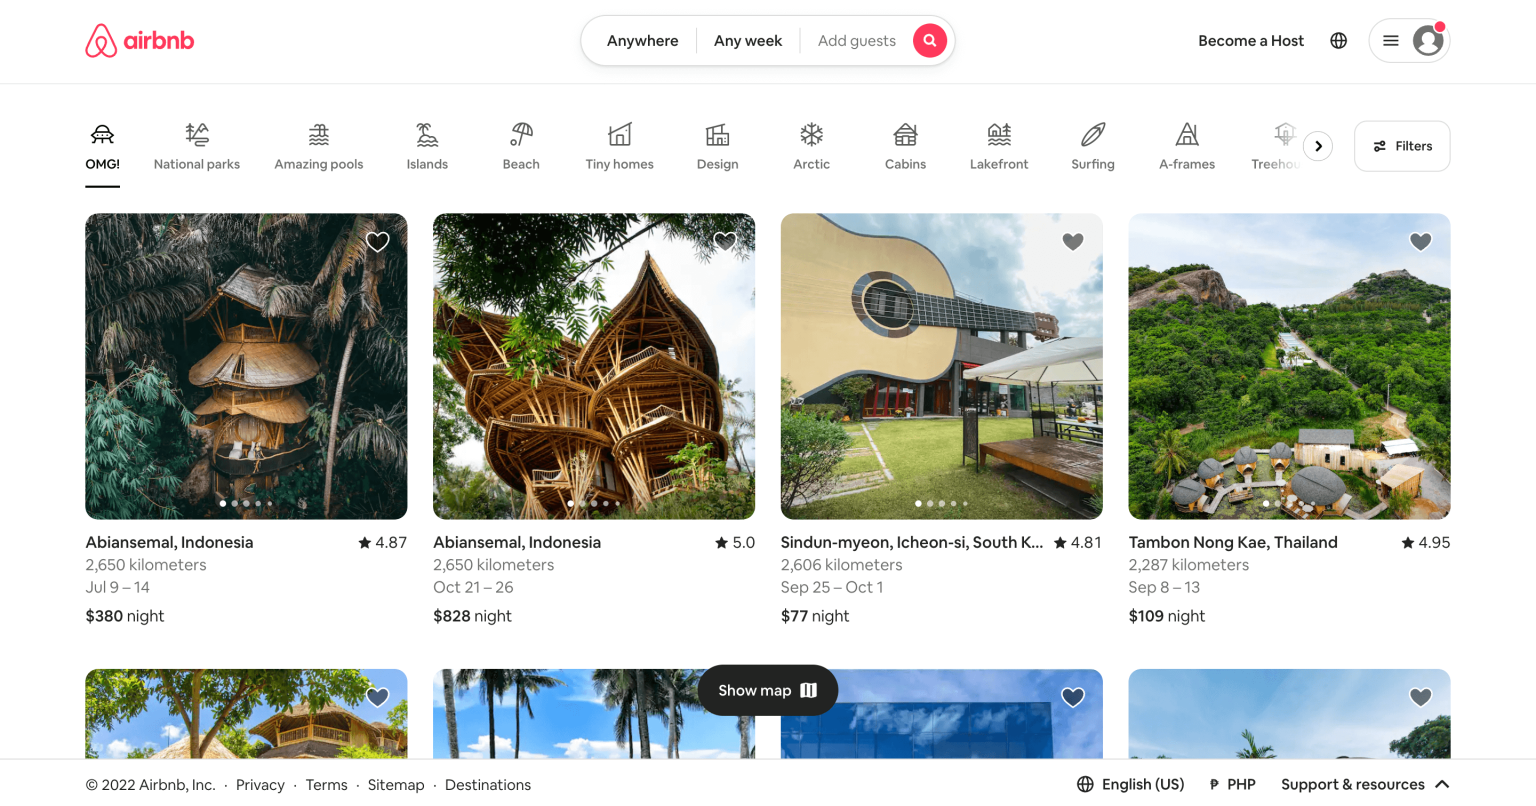
Task: Change currency from PHP
Action: 1233,784
